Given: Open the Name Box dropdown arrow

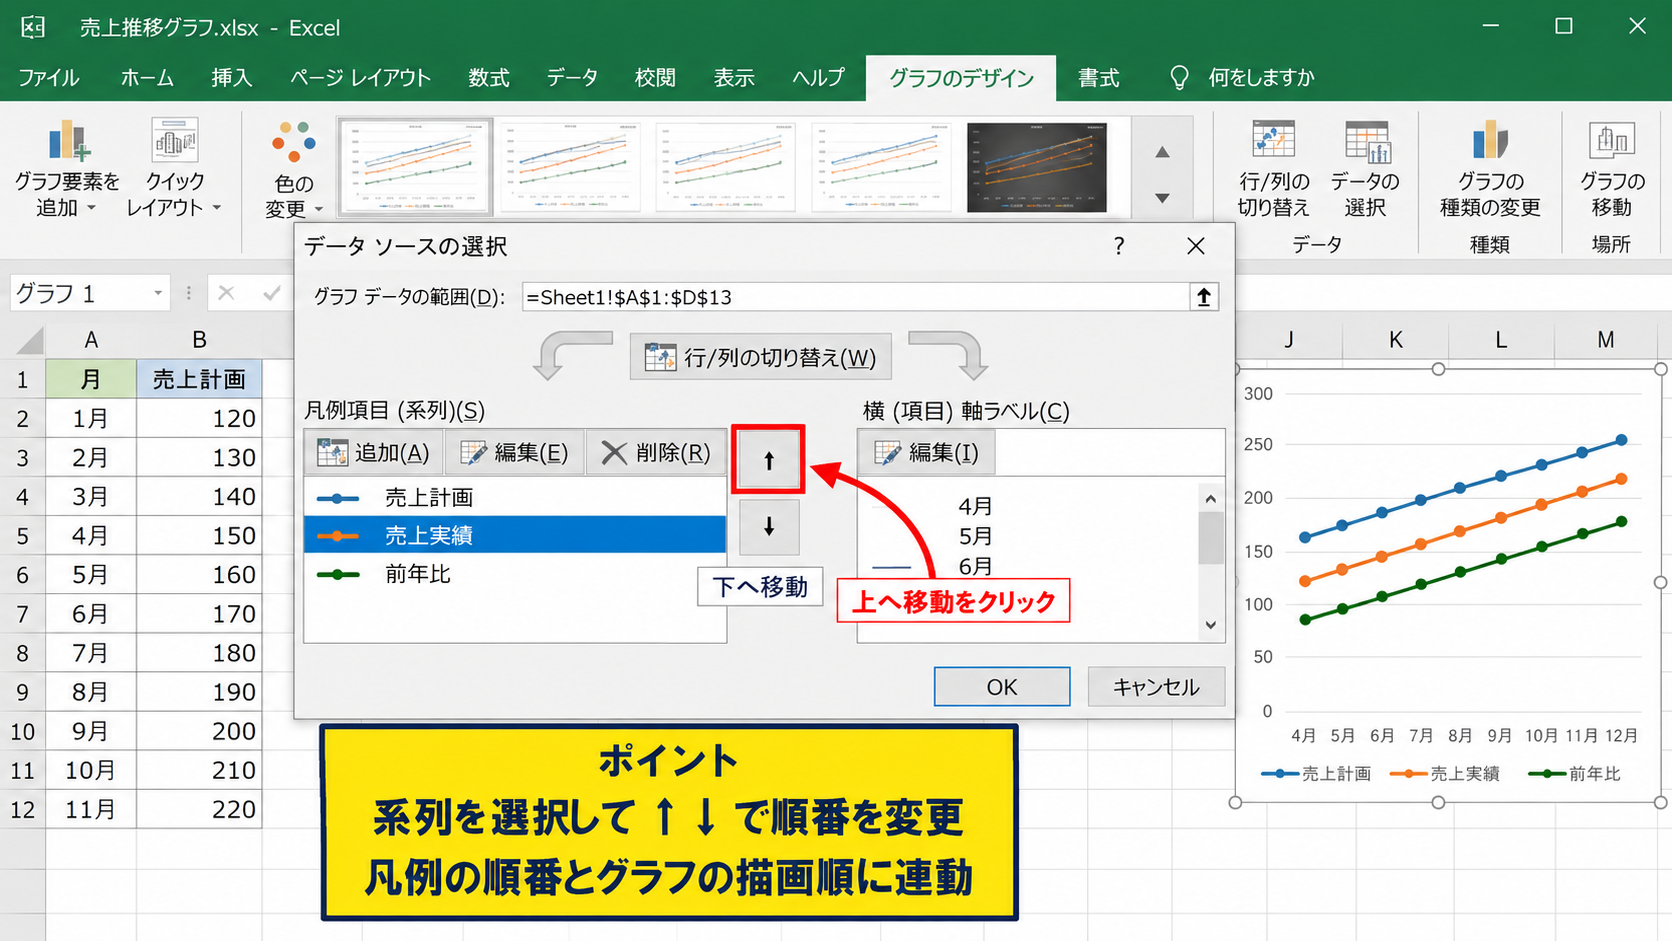Looking at the screenshot, I should pos(158,293).
